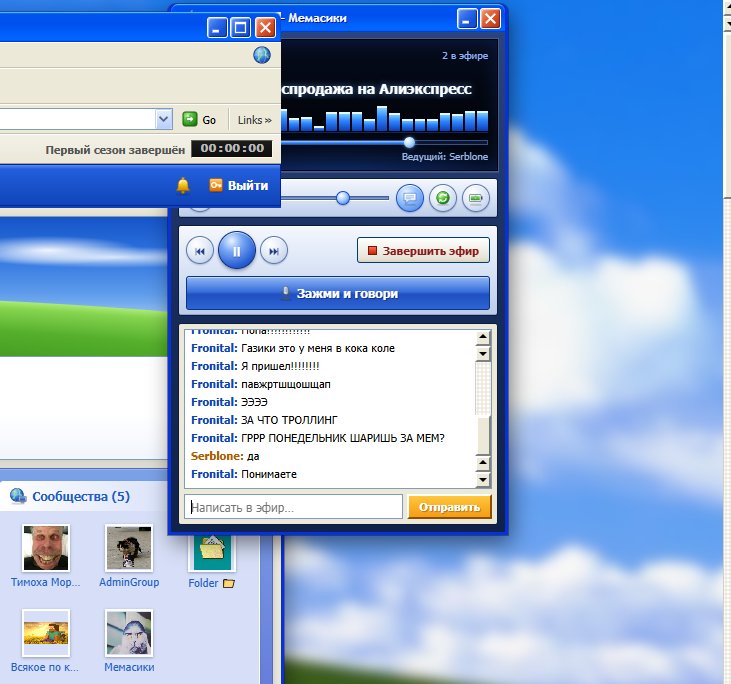The image size is (731, 684).
Task: Click the Первый сезон завершён label
Action: tap(115, 150)
